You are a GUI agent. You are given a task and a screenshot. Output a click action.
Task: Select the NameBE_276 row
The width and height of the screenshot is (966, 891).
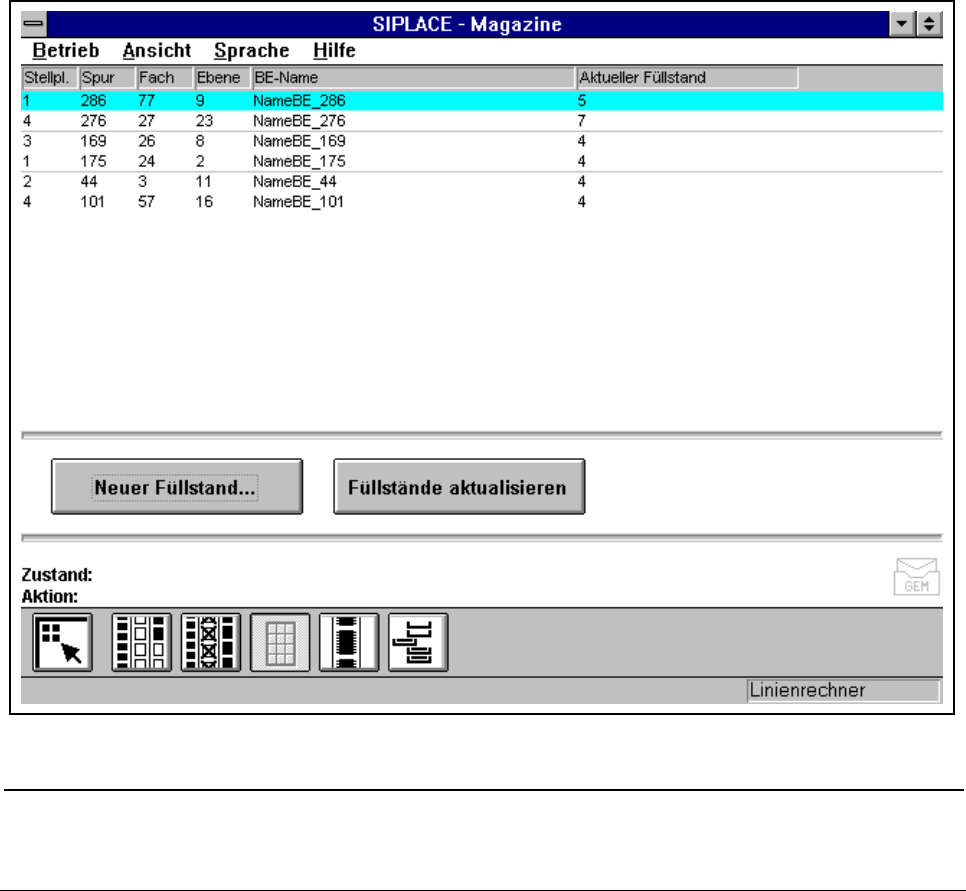[x=300, y=120]
